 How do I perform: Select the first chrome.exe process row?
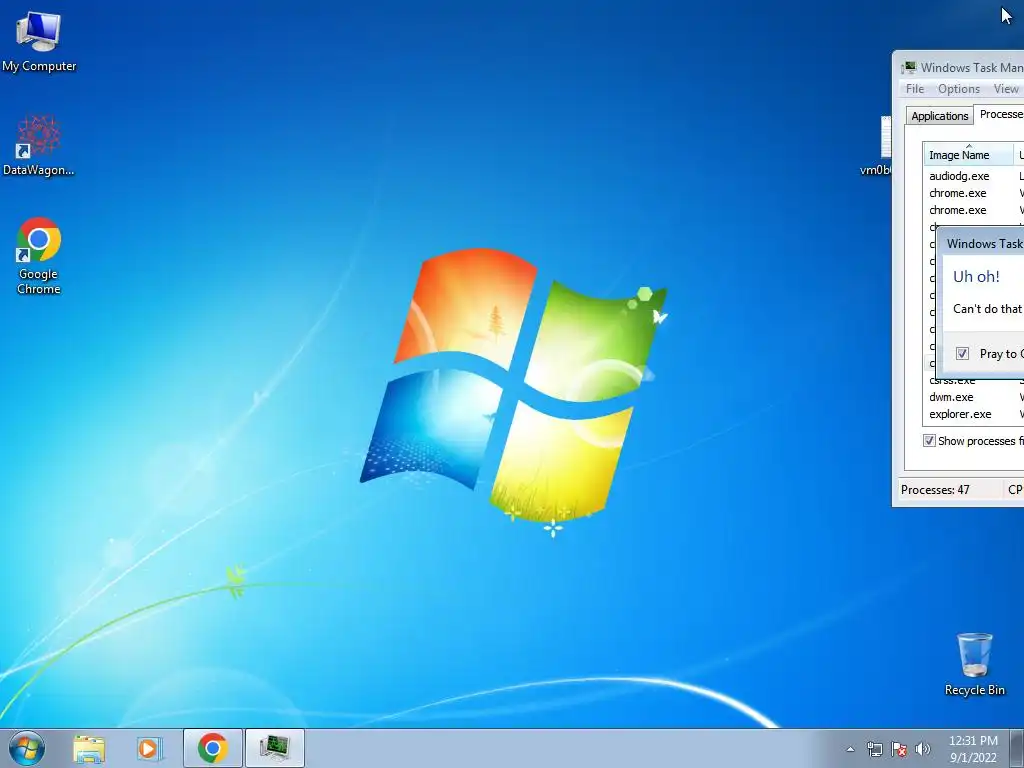pyautogui.click(x=973, y=193)
